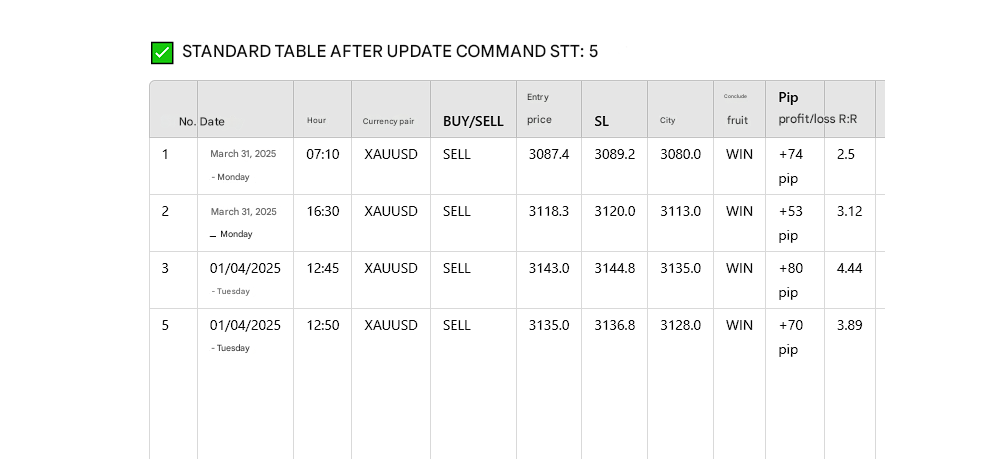Select the R:R value 2.5
This screenshot has width=1000, height=459.
(x=846, y=154)
